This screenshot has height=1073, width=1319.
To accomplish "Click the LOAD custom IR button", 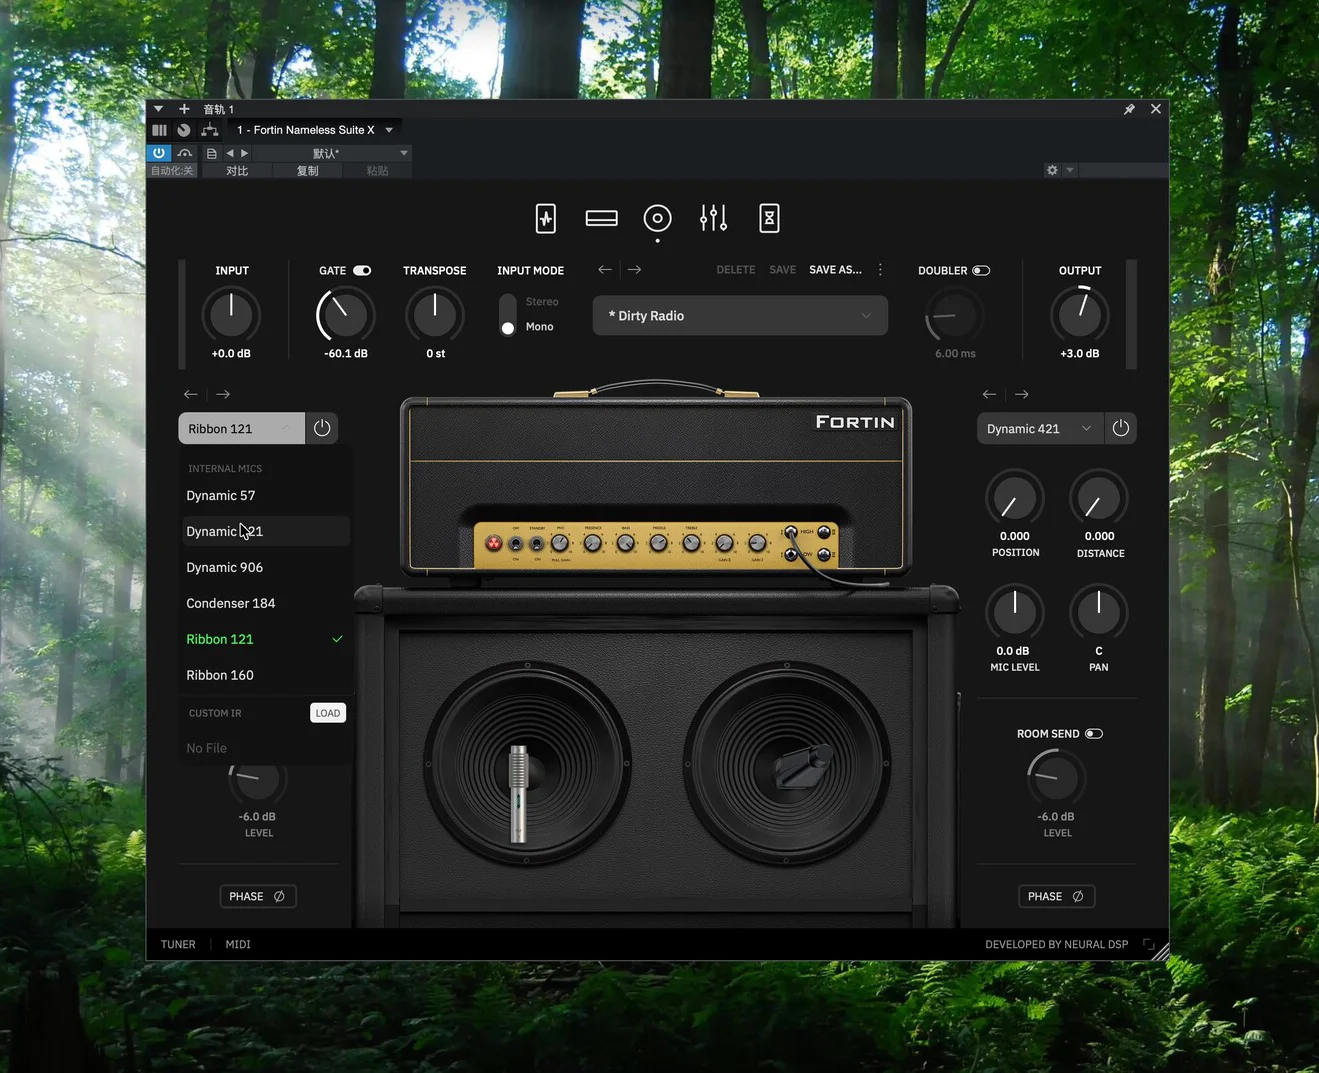I will (328, 713).
